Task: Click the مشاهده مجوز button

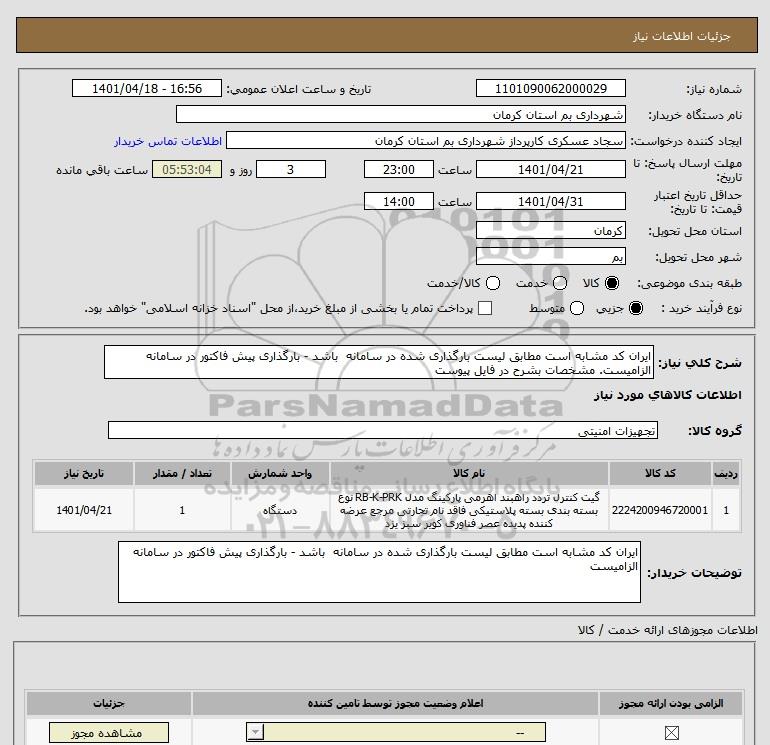Action: click(x=109, y=733)
